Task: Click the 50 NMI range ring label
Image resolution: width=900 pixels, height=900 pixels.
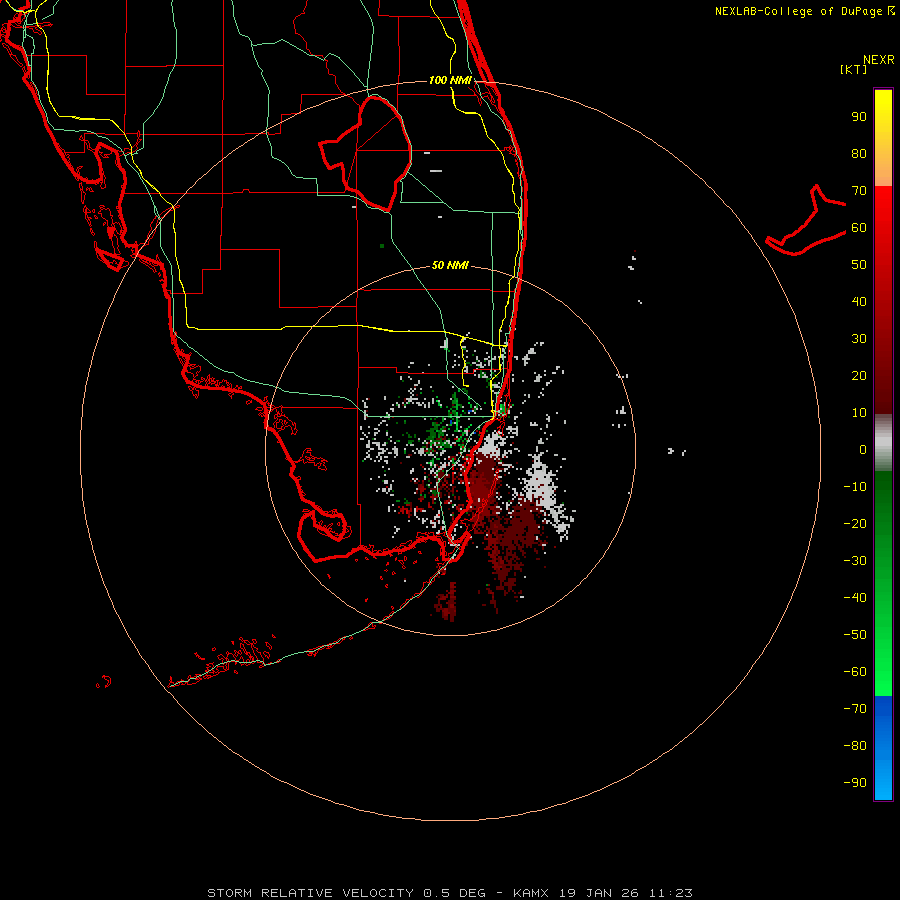Action: tap(450, 265)
